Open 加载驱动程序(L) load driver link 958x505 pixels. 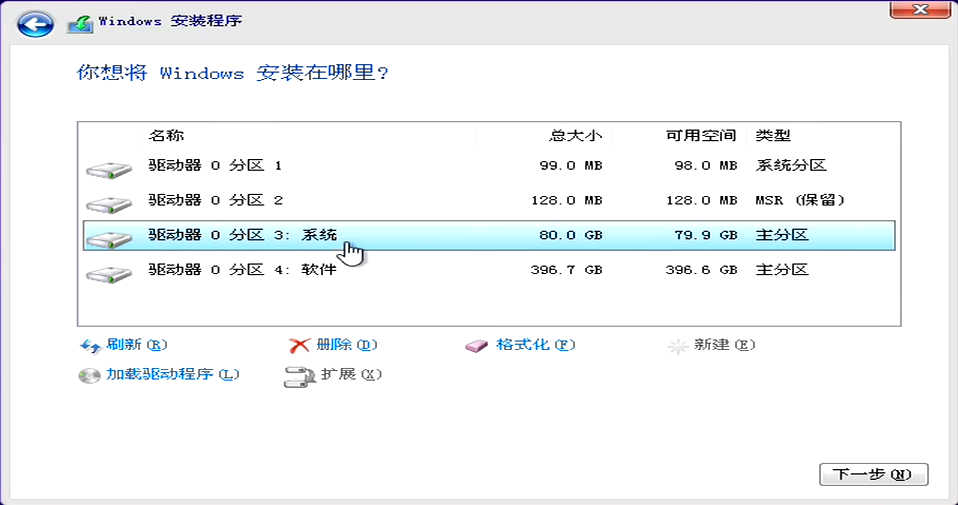[173, 375]
